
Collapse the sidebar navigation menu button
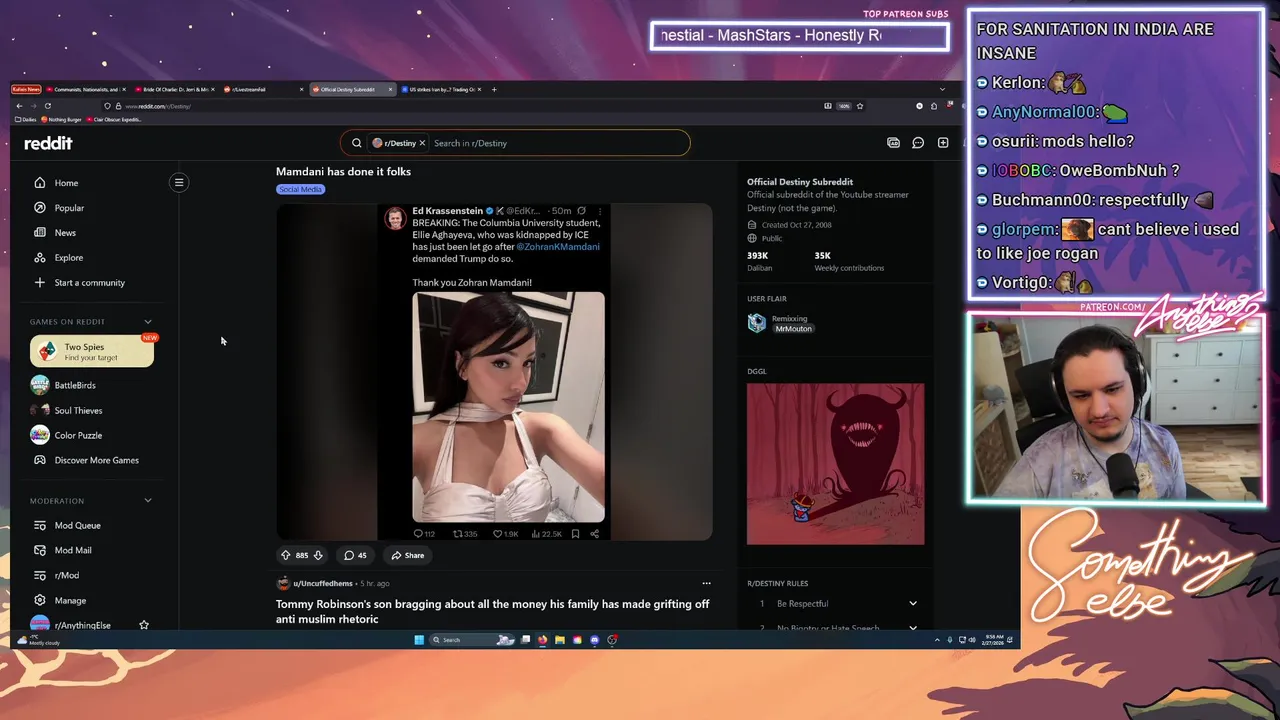[179, 182]
